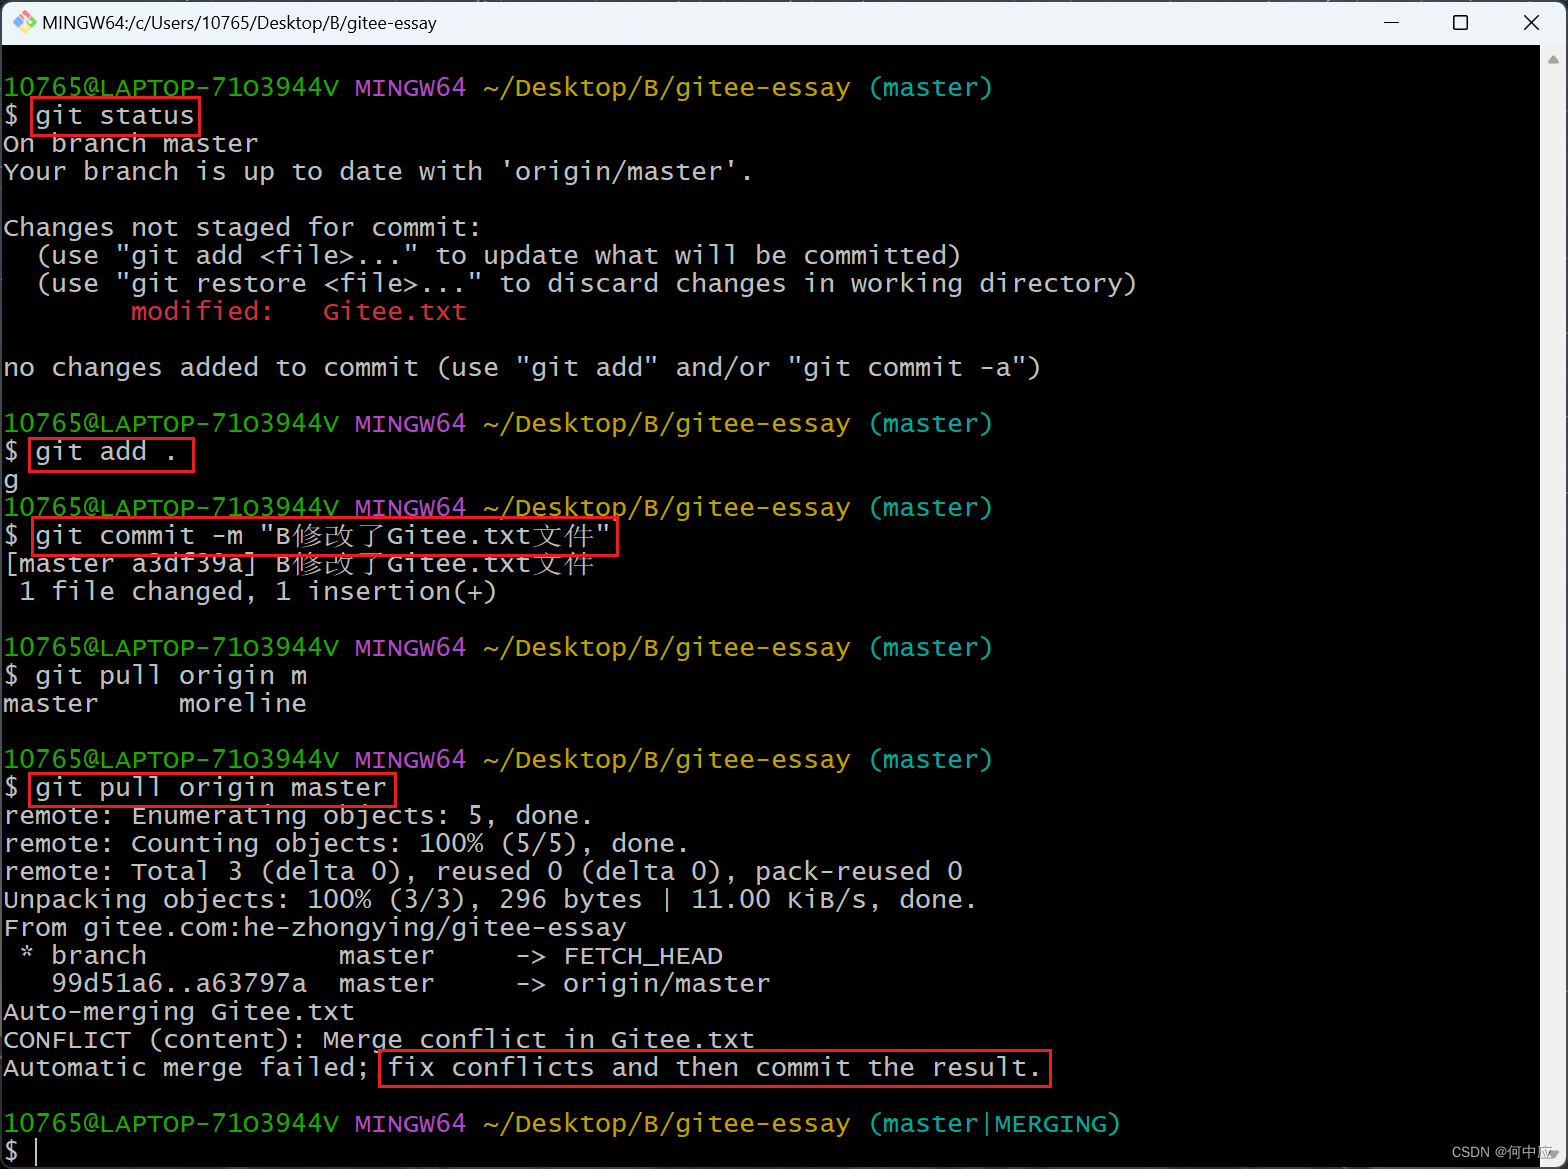The width and height of the screenshot is (1568, 1169).
Task: Click the scrollbar up arrow
Action: (1553, 60)
